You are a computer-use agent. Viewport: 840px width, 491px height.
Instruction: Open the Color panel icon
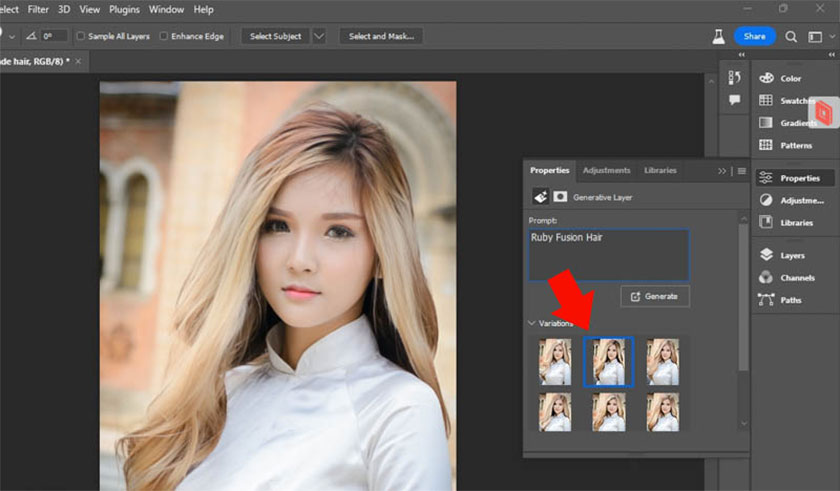pos(765,78)
